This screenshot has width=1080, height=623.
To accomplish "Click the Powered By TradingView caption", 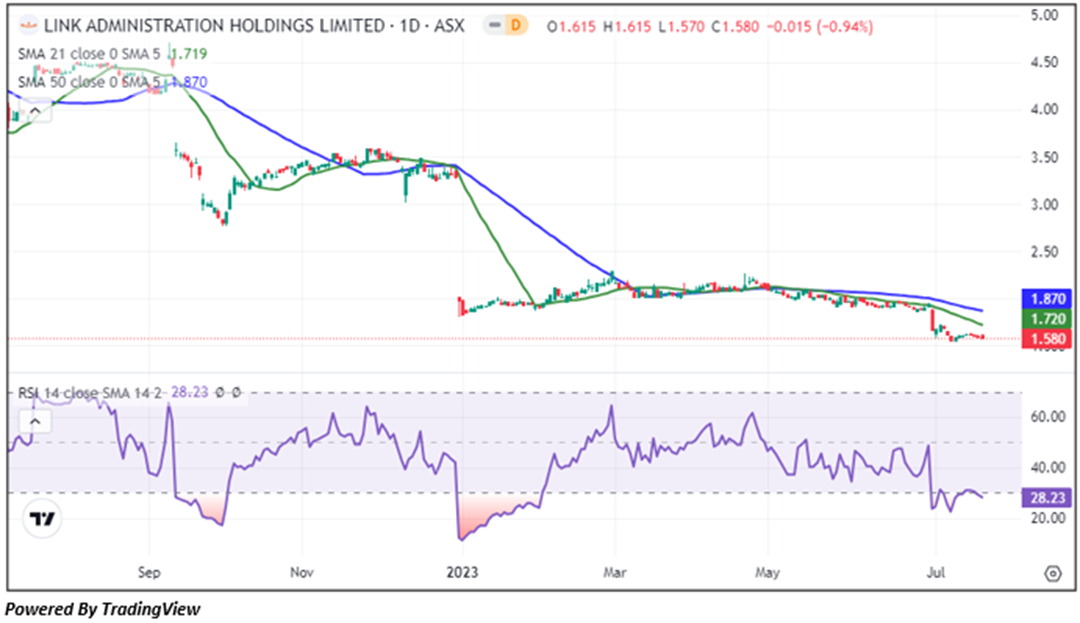I will pyautogui.click(x=103, y=609).
